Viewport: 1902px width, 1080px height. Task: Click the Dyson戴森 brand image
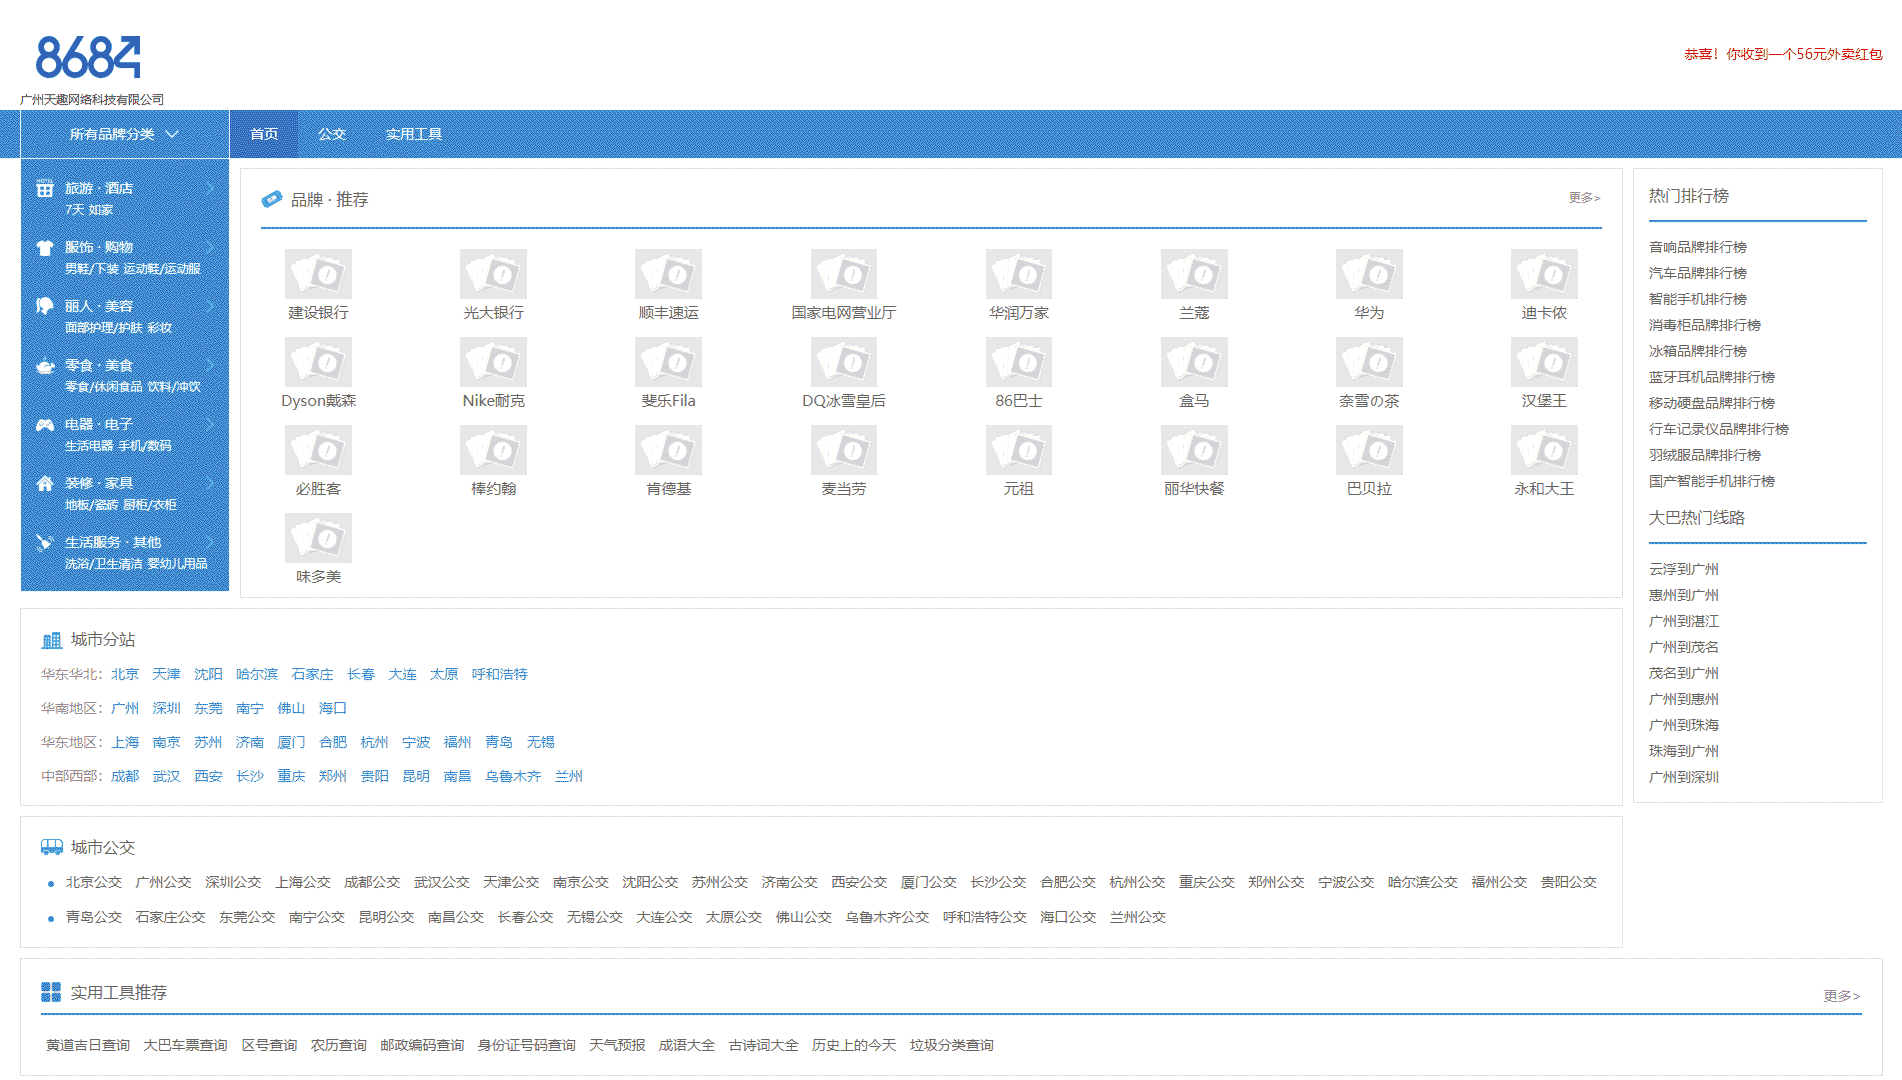[x=318, y=362]
